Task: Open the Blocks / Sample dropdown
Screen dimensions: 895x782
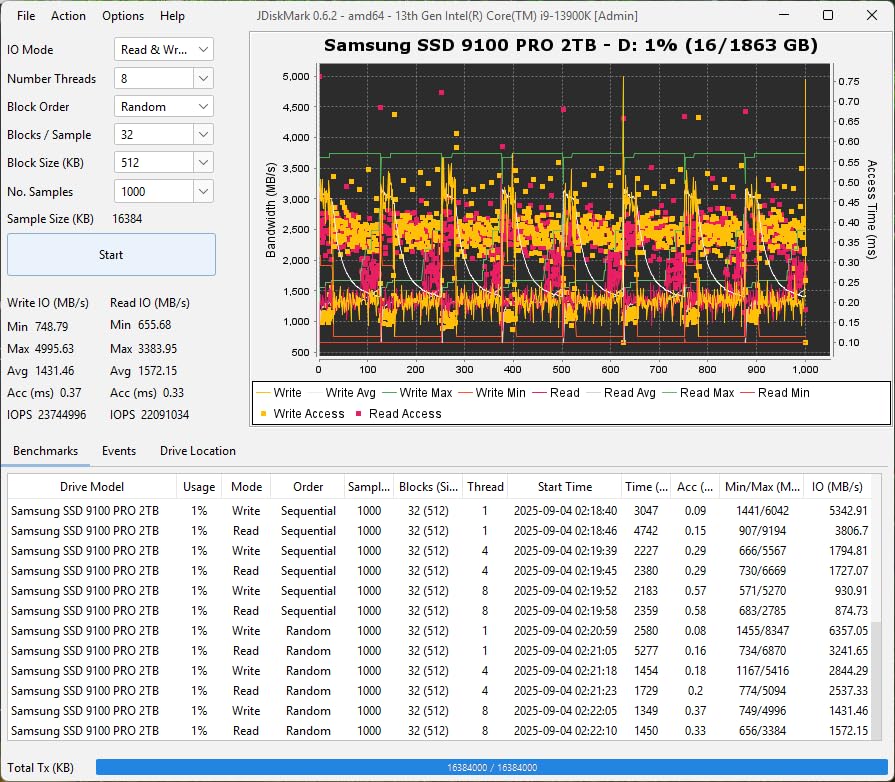Action: coord(163,133)
